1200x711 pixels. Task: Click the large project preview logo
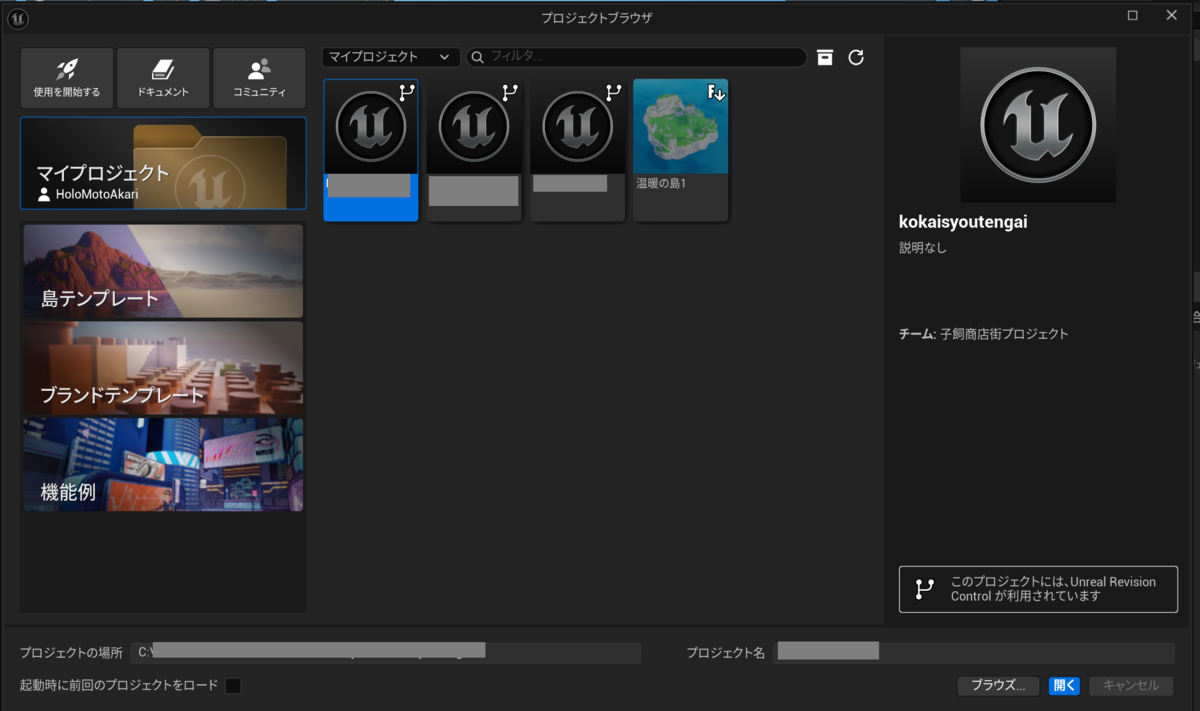point(1038,125)
